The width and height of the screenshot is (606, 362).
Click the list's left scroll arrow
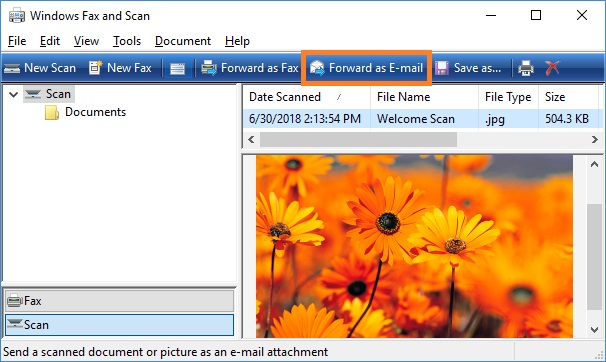251,139
